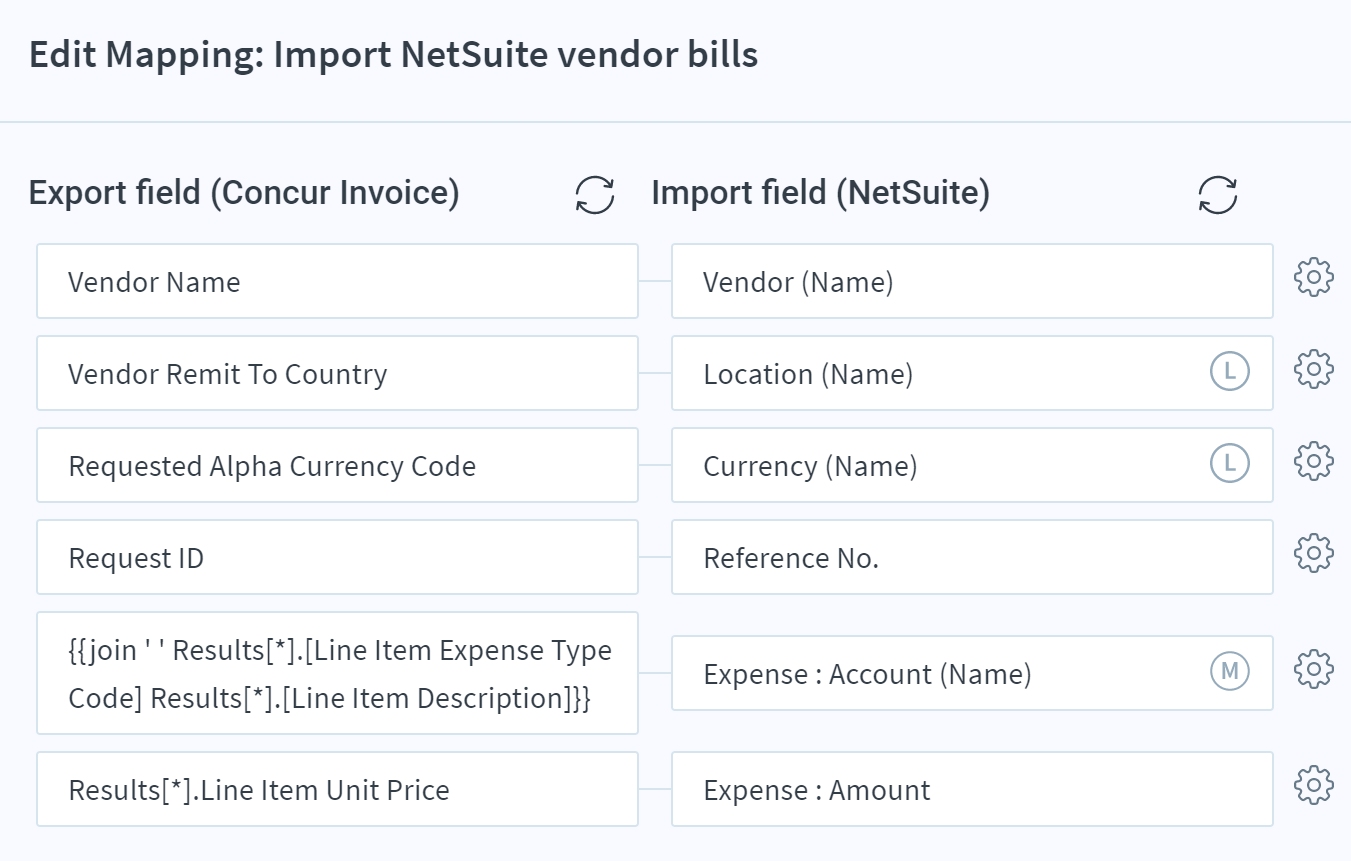Edit the Vendor Remit To Country export field
Viewport: 1351px width, 861px height.
tap(337, 373)
